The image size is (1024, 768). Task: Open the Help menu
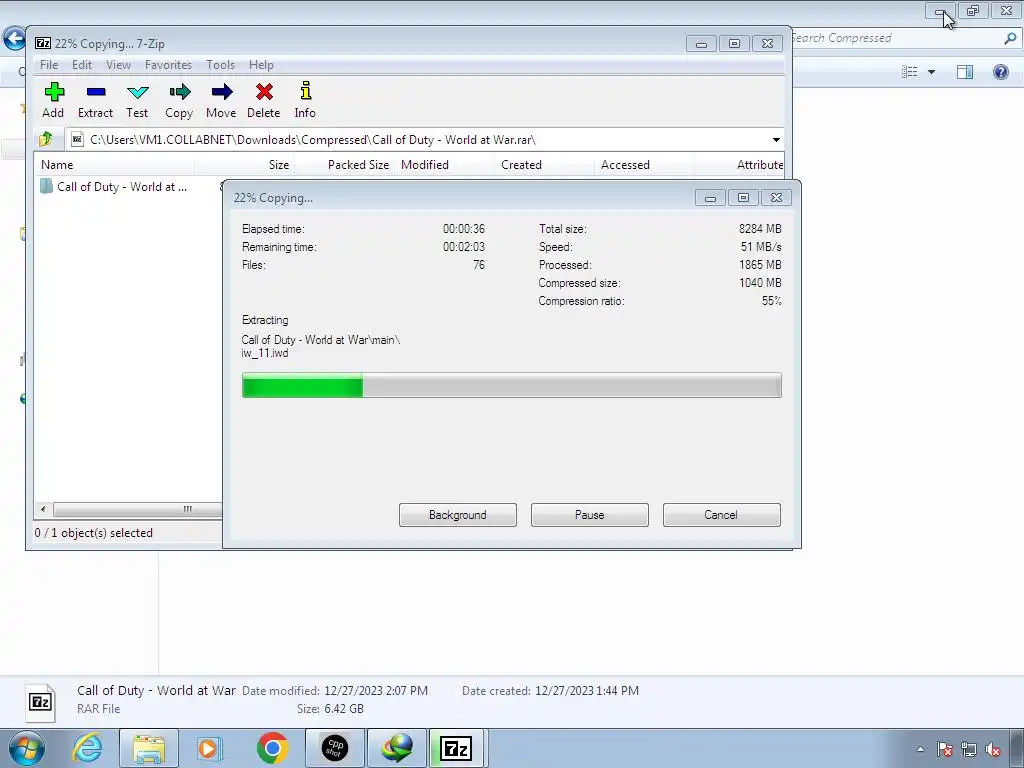(261, 65)
